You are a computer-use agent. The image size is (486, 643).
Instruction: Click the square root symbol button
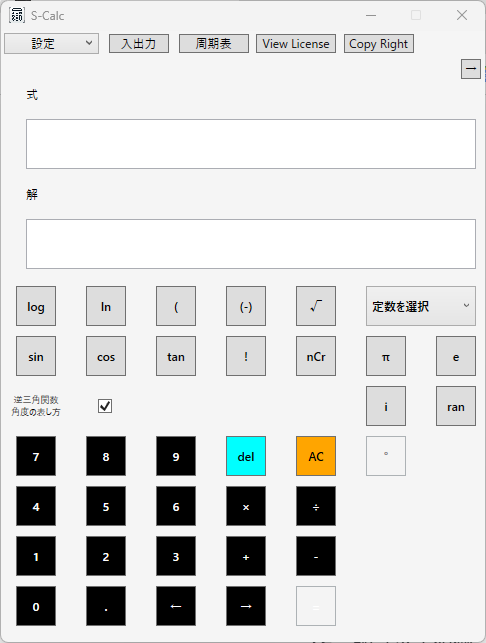pos(316,306)
